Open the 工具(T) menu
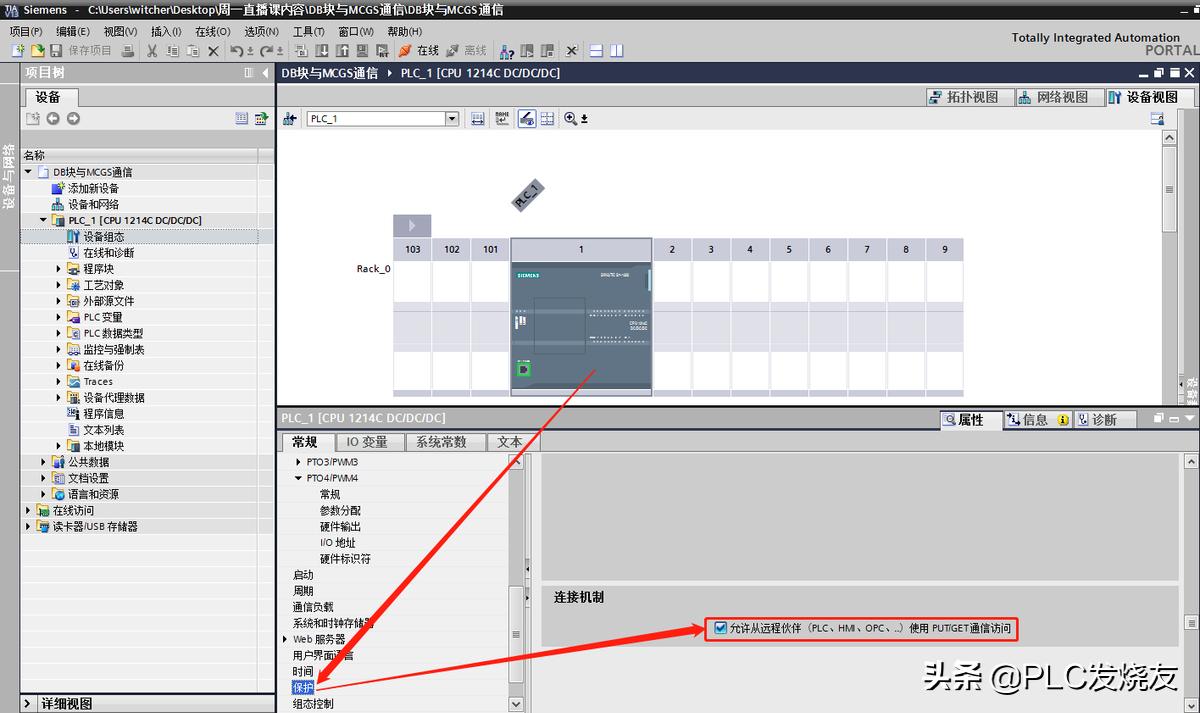The width and height of the screenshot is (1200, 713). (x=309, y=31)
